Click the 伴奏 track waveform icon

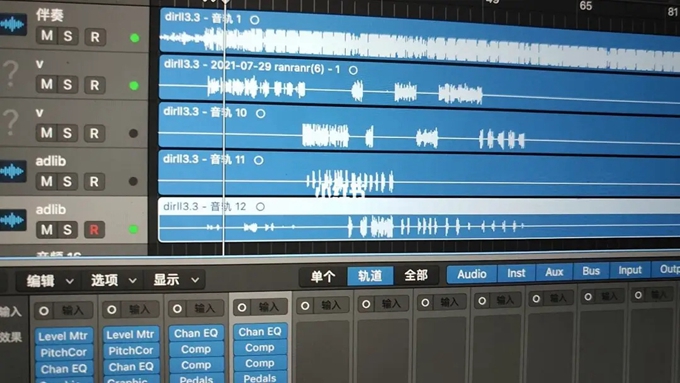pos(13,24)
